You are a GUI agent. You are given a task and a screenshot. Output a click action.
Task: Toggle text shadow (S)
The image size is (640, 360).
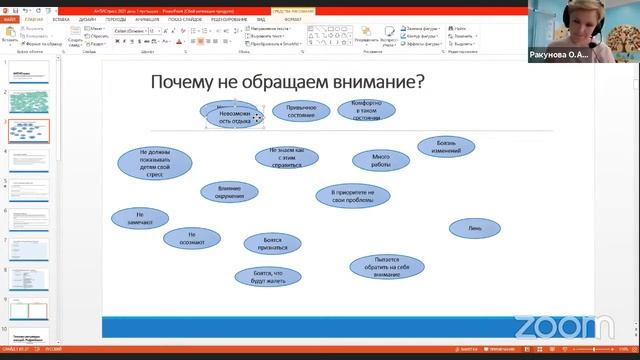pyautogui.click(x=139, y=41)
